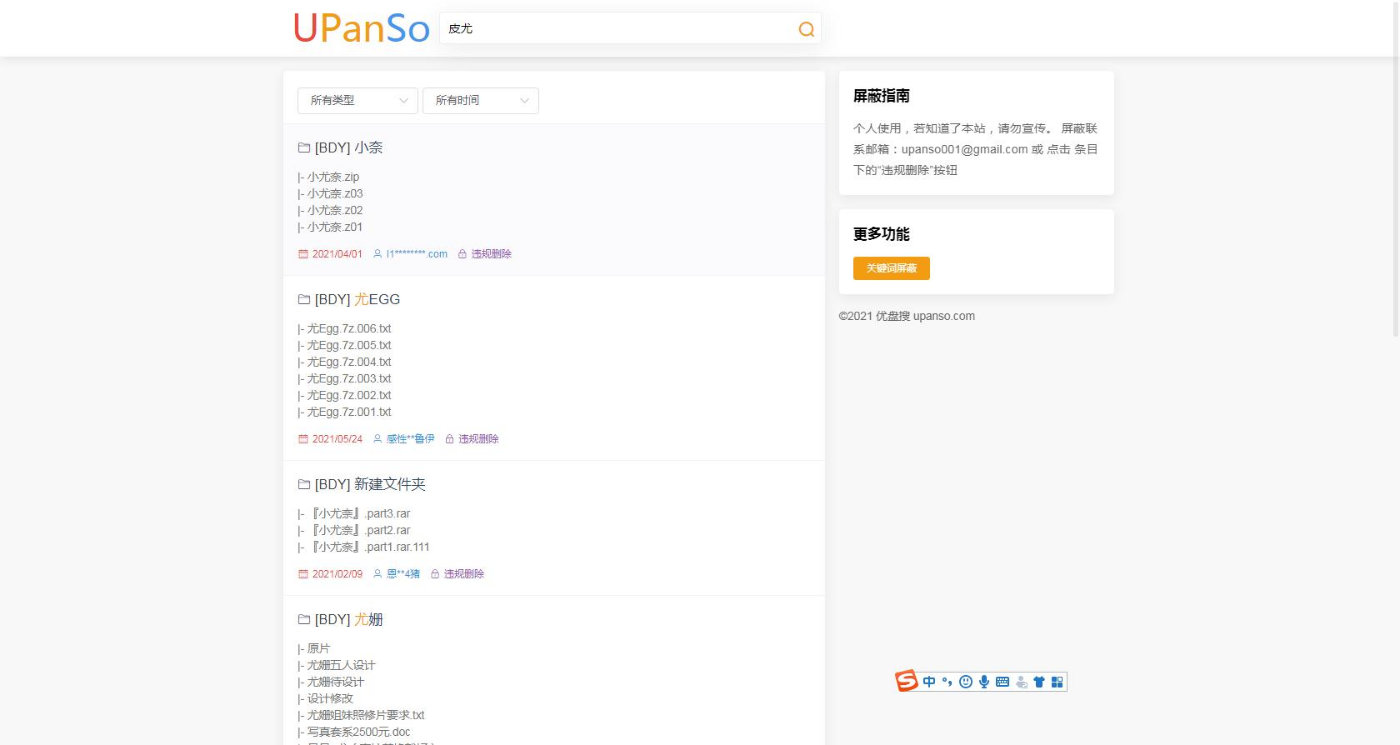This screenshot has width=1400, height=745.
Task: Click the 关键词屏蔽 orange button
Action: [891, 268]
